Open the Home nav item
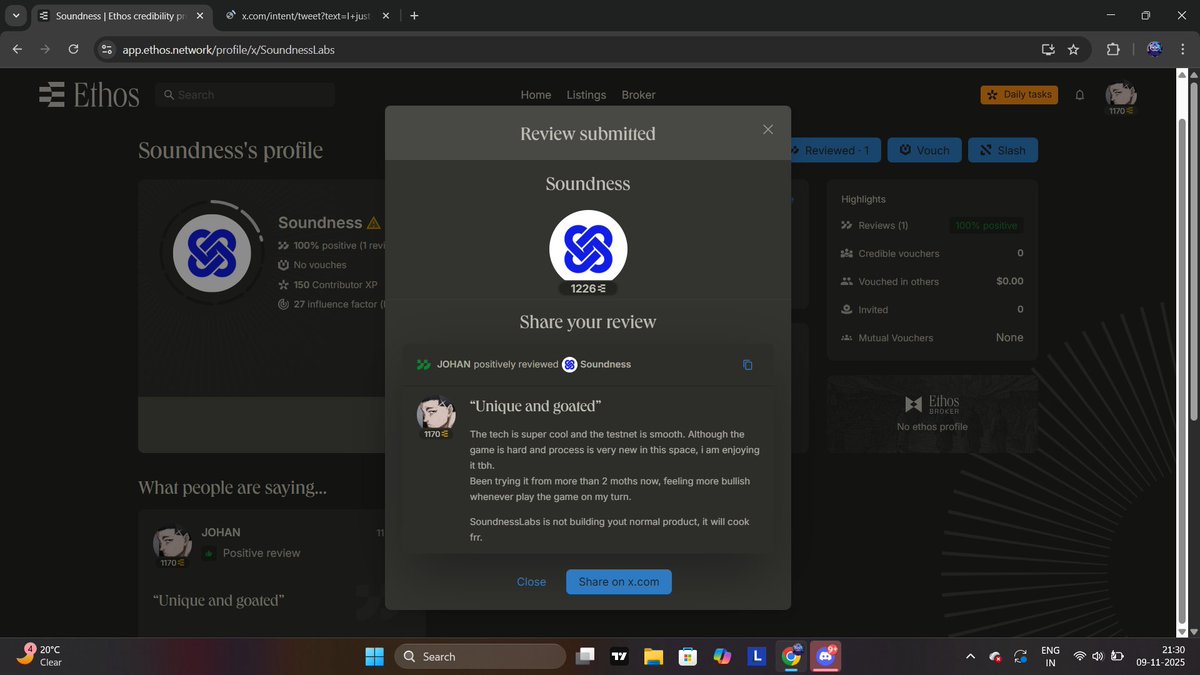The width and height of the screenshot is (1200, 675). pyautogui.click(x=536, y=95)
